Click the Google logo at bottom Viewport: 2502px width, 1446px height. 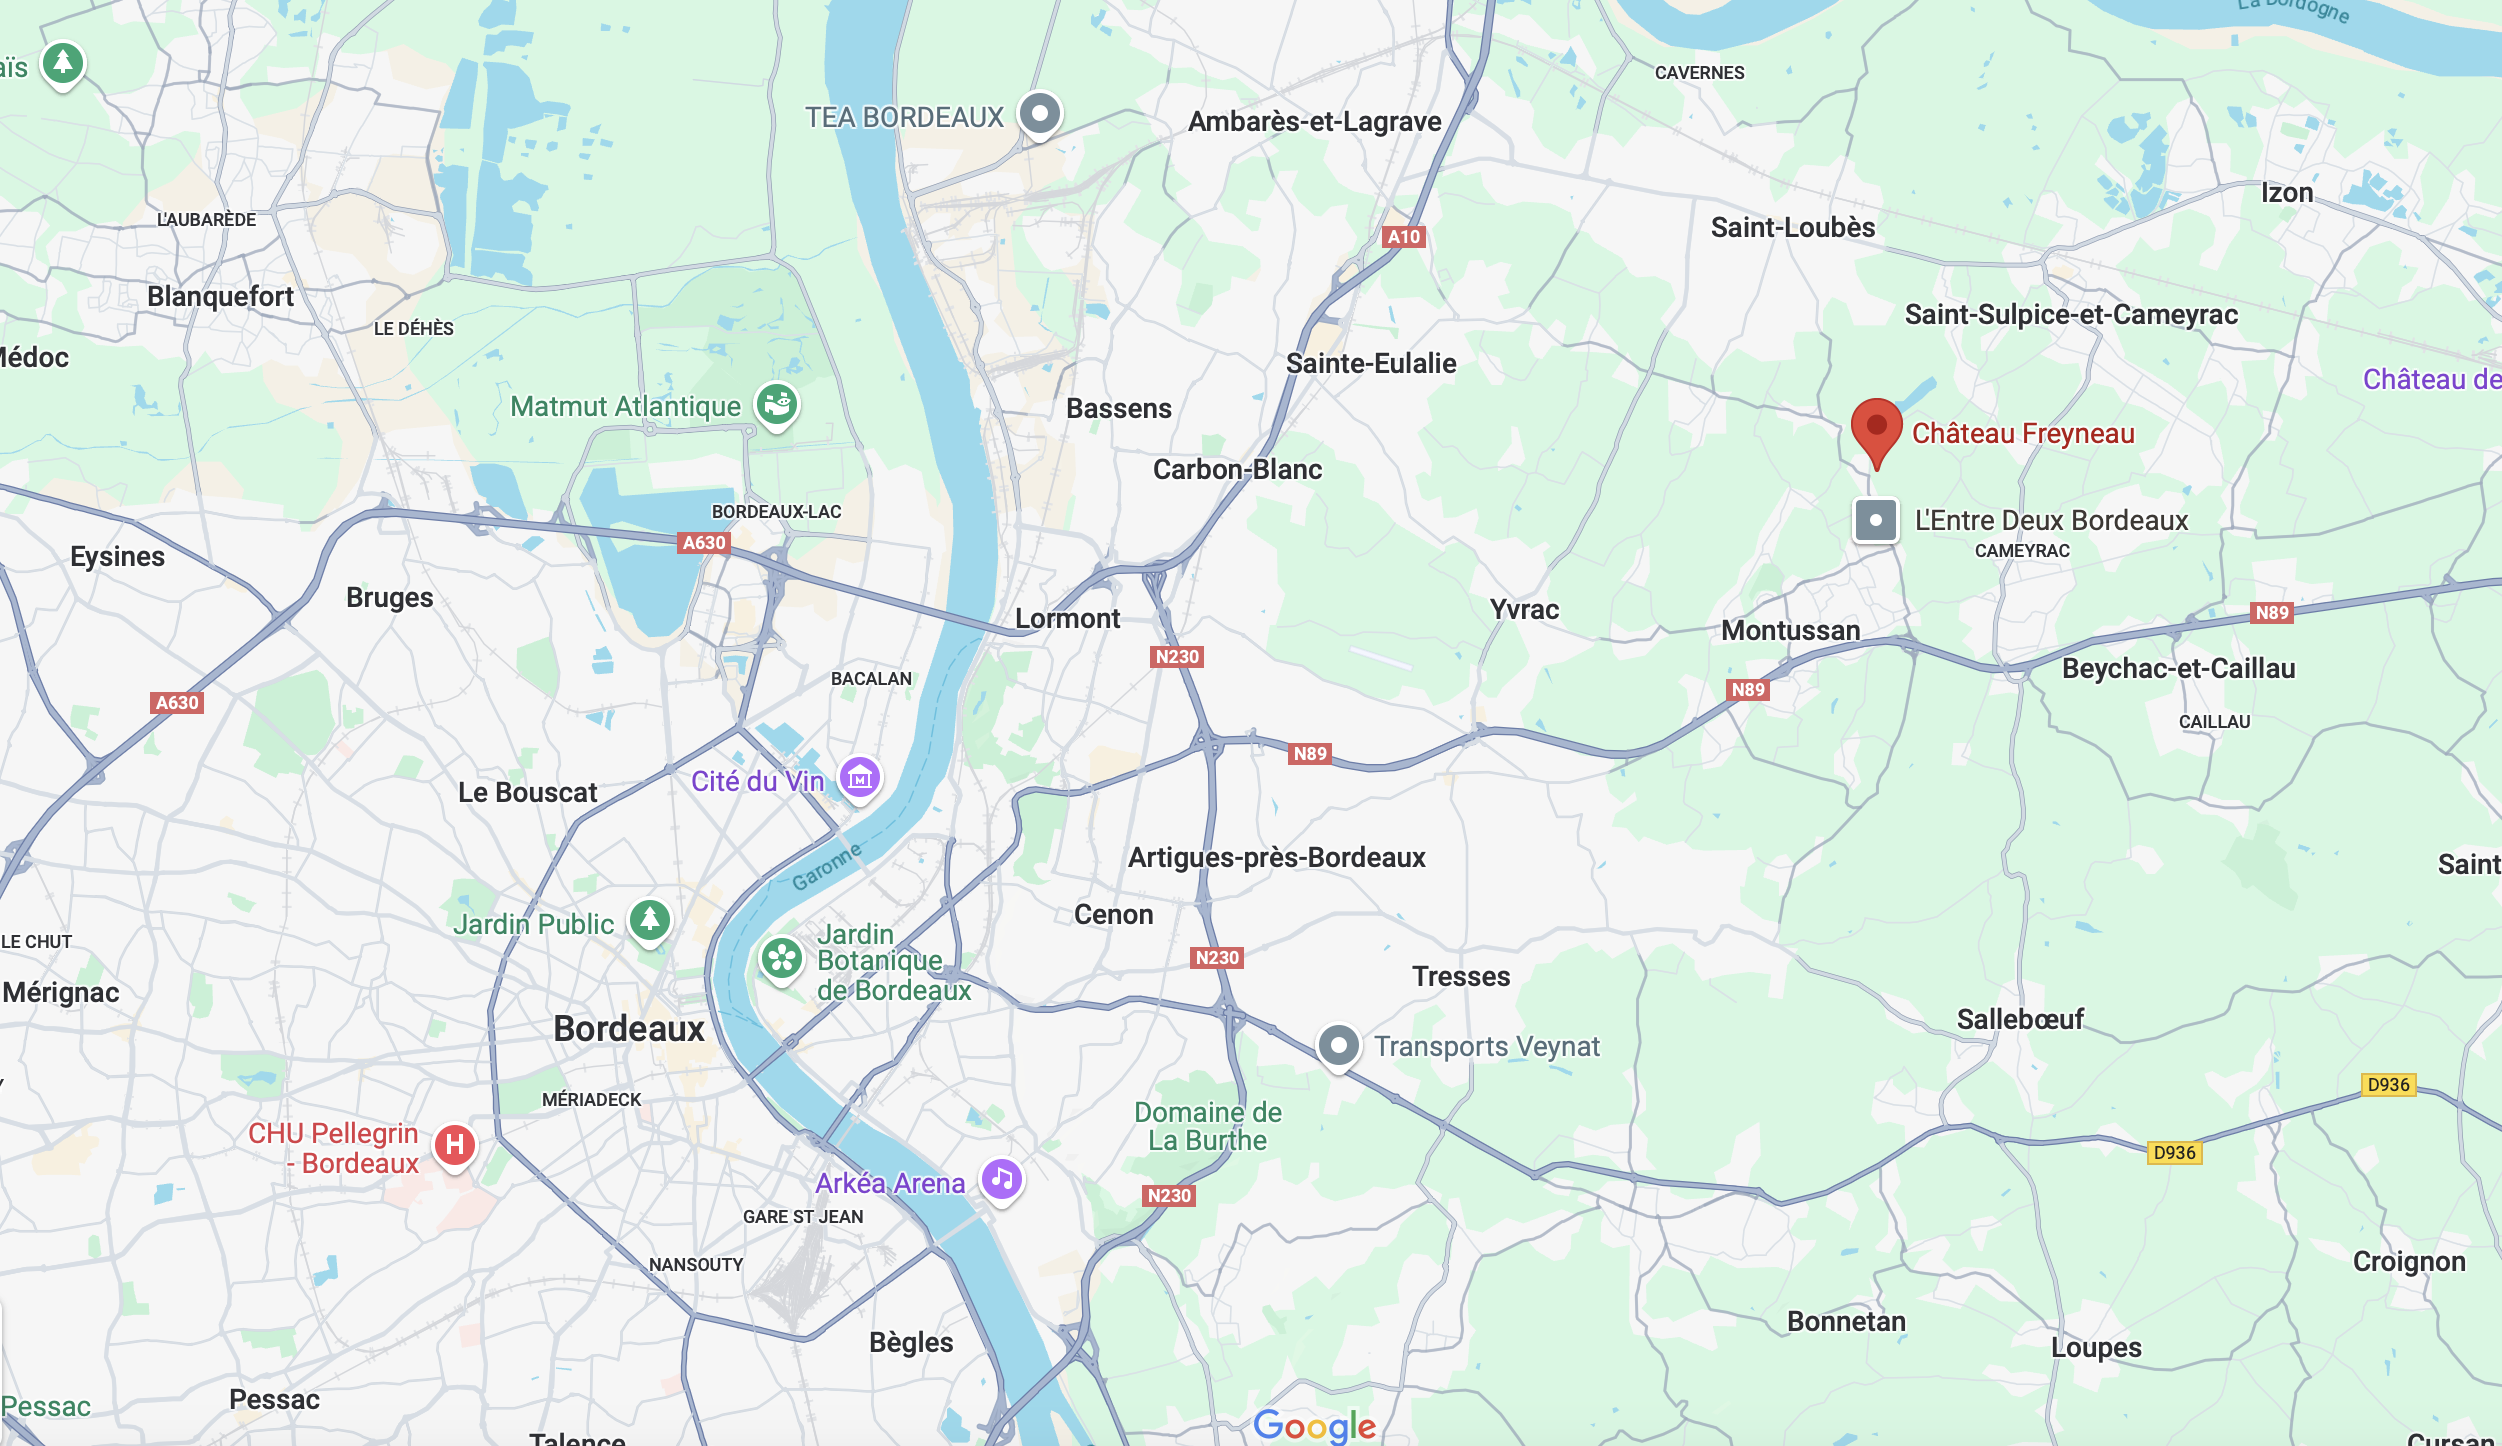[1315, 1426]
